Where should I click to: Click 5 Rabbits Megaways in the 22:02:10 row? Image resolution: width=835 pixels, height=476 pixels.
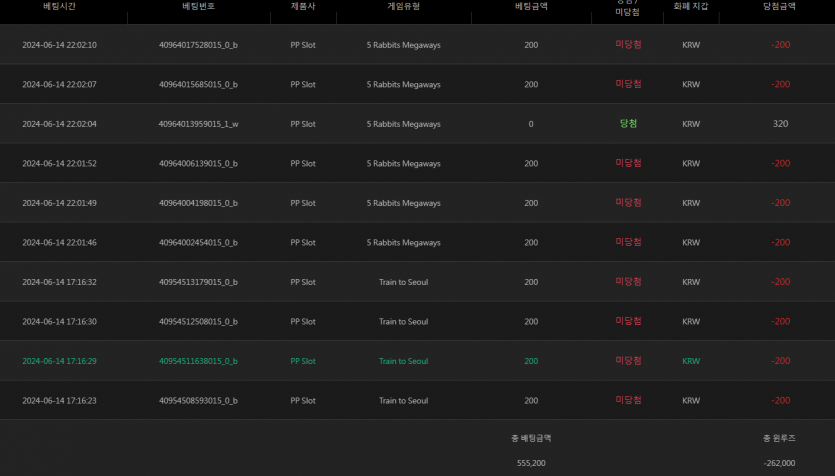(403, 45)
